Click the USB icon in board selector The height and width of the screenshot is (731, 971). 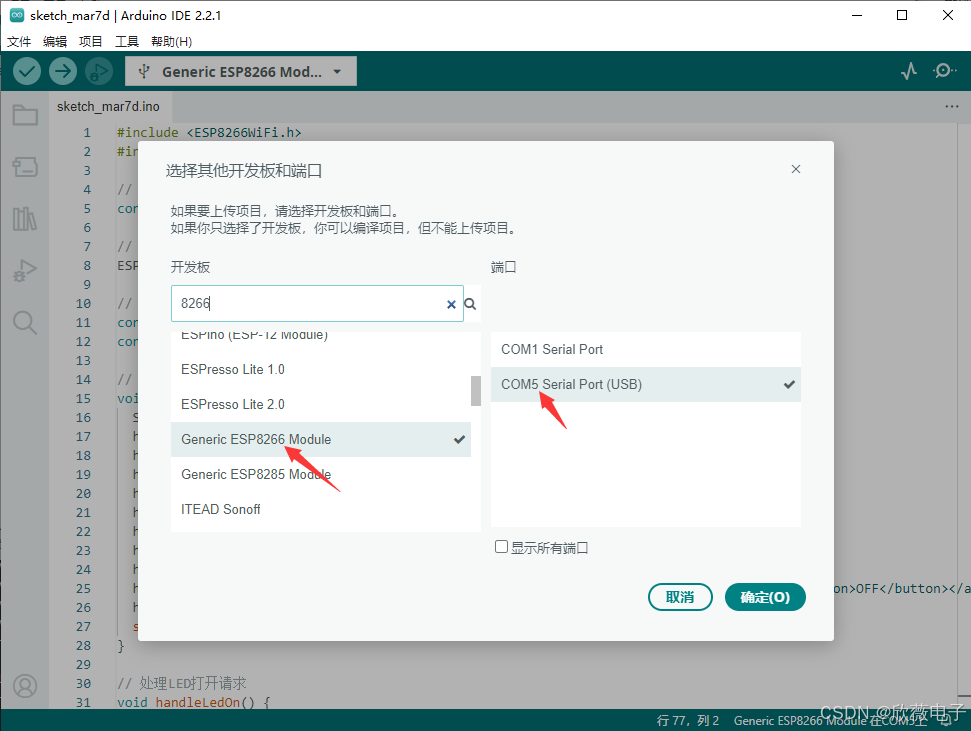[144, 71]
